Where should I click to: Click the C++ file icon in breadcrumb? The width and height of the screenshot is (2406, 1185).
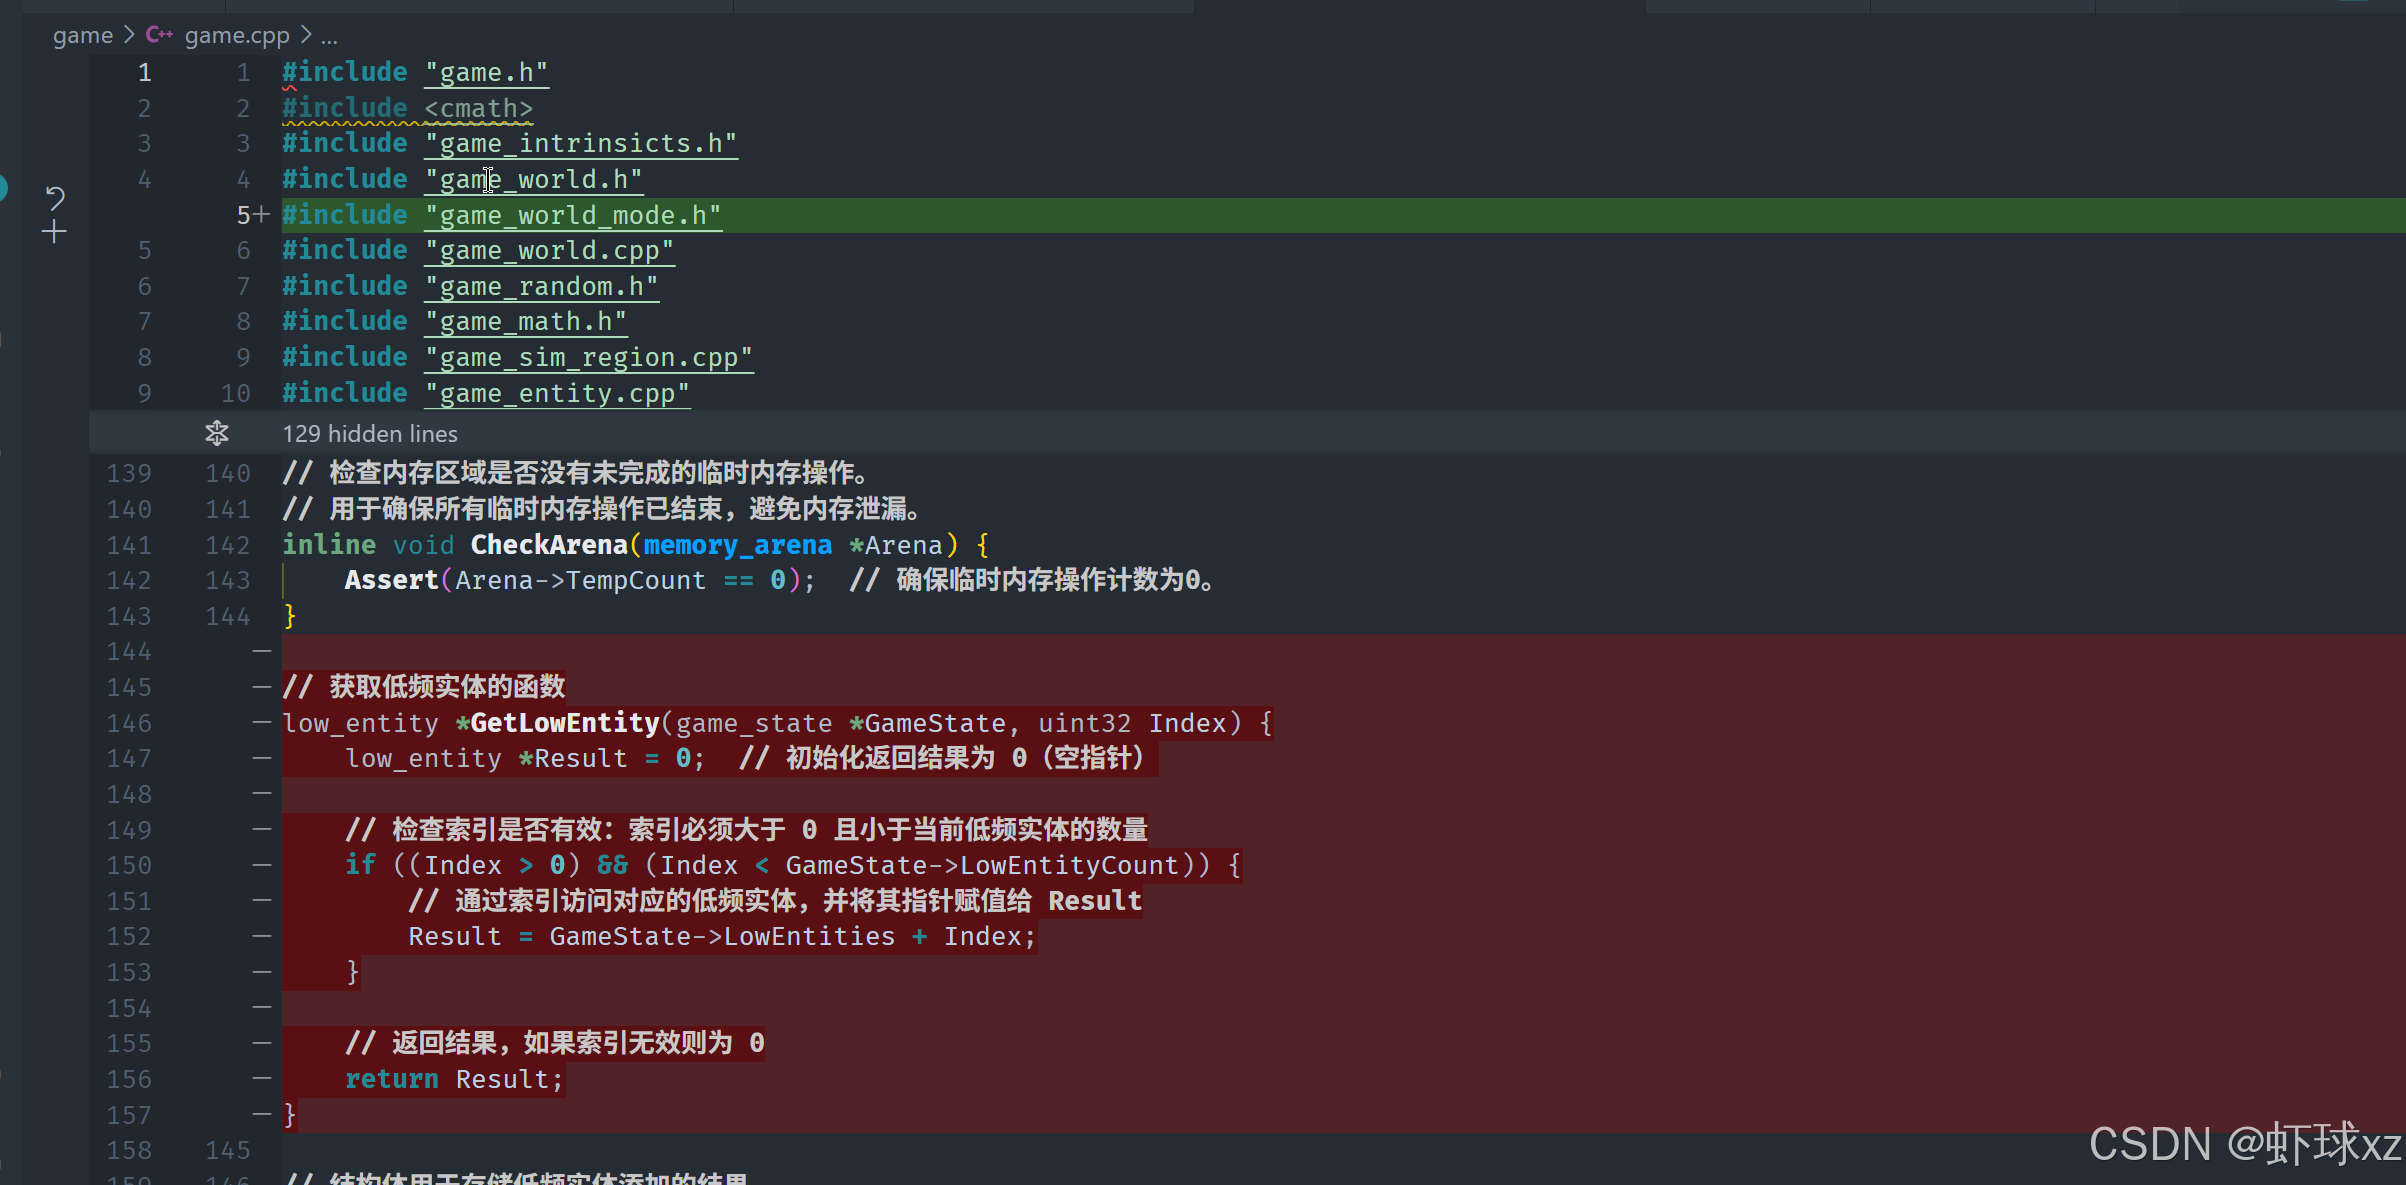[x=159, y=35]
